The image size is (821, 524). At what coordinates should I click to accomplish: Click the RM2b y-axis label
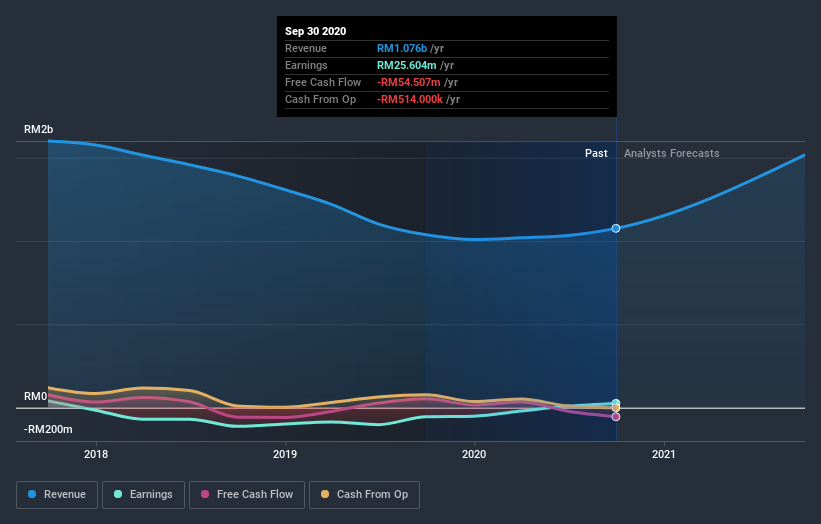38,129
